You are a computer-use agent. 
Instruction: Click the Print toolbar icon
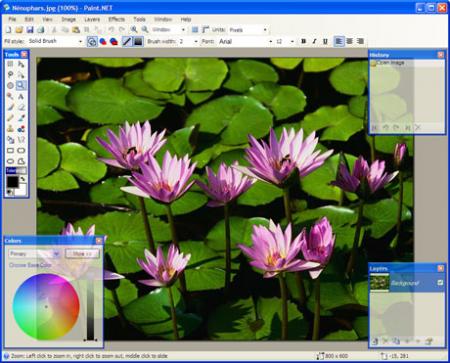[x=41, y=30]
